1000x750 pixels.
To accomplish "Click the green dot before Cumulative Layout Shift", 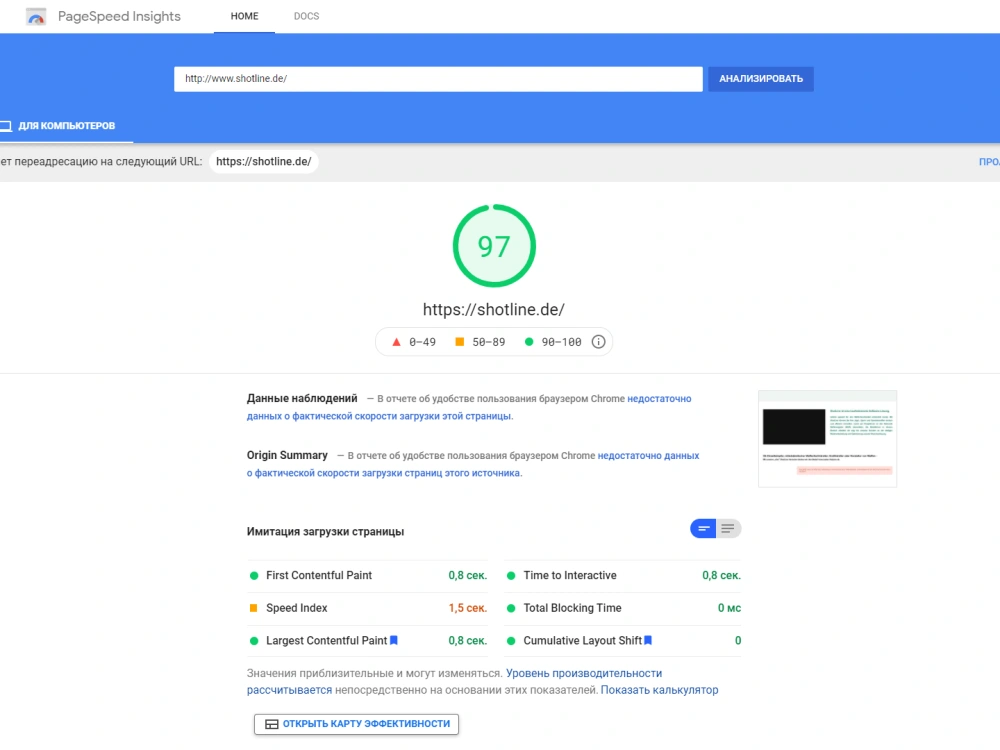I will click(x=511, y=640).
